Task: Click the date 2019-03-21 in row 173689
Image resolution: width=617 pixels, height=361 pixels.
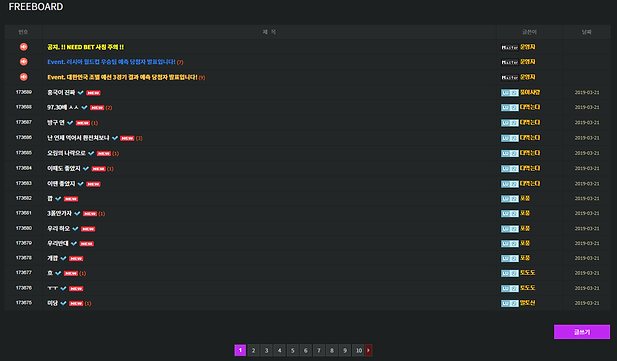Action: 587,93
